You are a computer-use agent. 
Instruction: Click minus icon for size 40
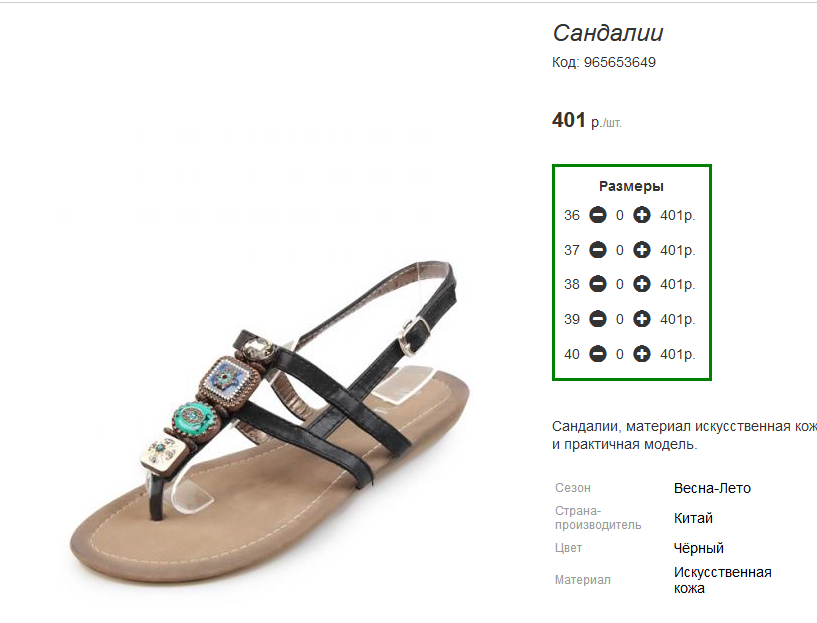click(x=598, y=354)
